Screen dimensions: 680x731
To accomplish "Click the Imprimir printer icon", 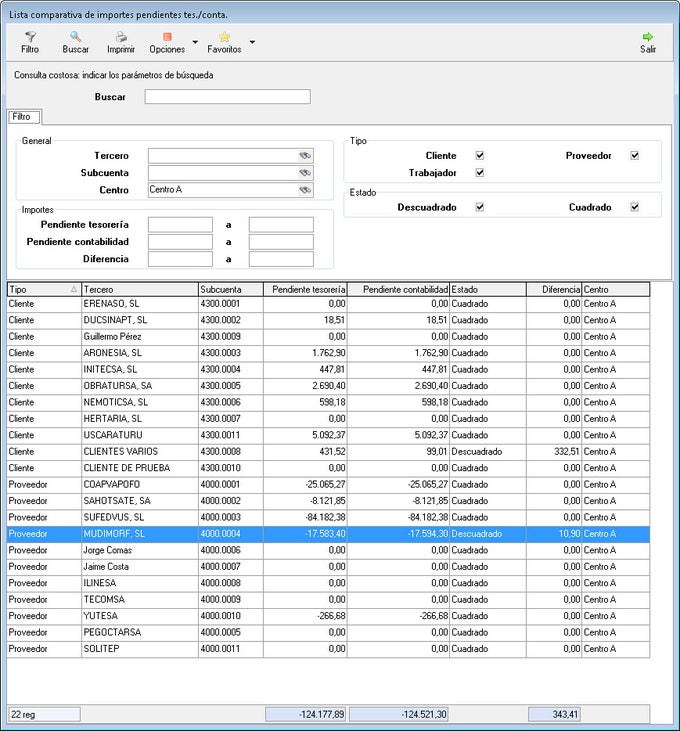I will [121, 37].
